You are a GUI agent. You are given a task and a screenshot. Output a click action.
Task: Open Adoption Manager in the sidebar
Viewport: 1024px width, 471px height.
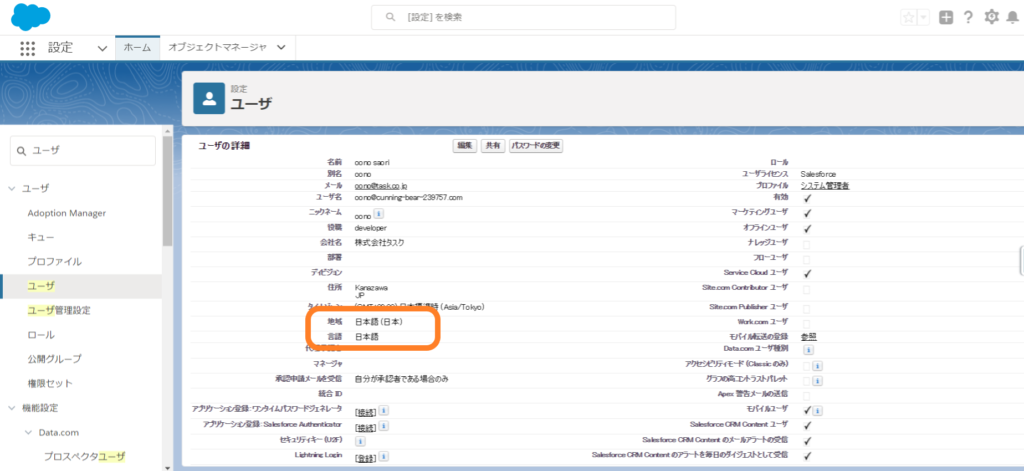coord(67,213)
